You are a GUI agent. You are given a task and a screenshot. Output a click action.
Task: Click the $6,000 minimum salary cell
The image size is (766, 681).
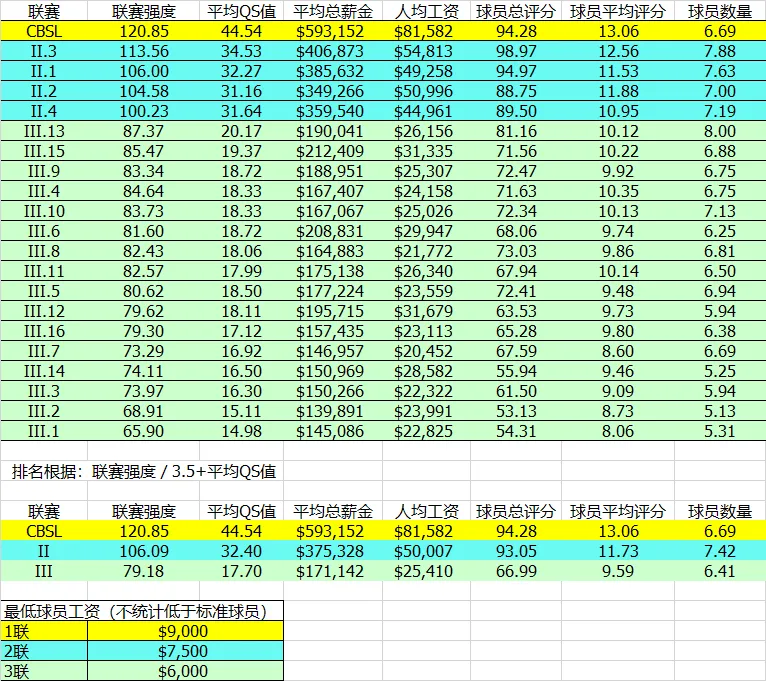coord(184,671)
